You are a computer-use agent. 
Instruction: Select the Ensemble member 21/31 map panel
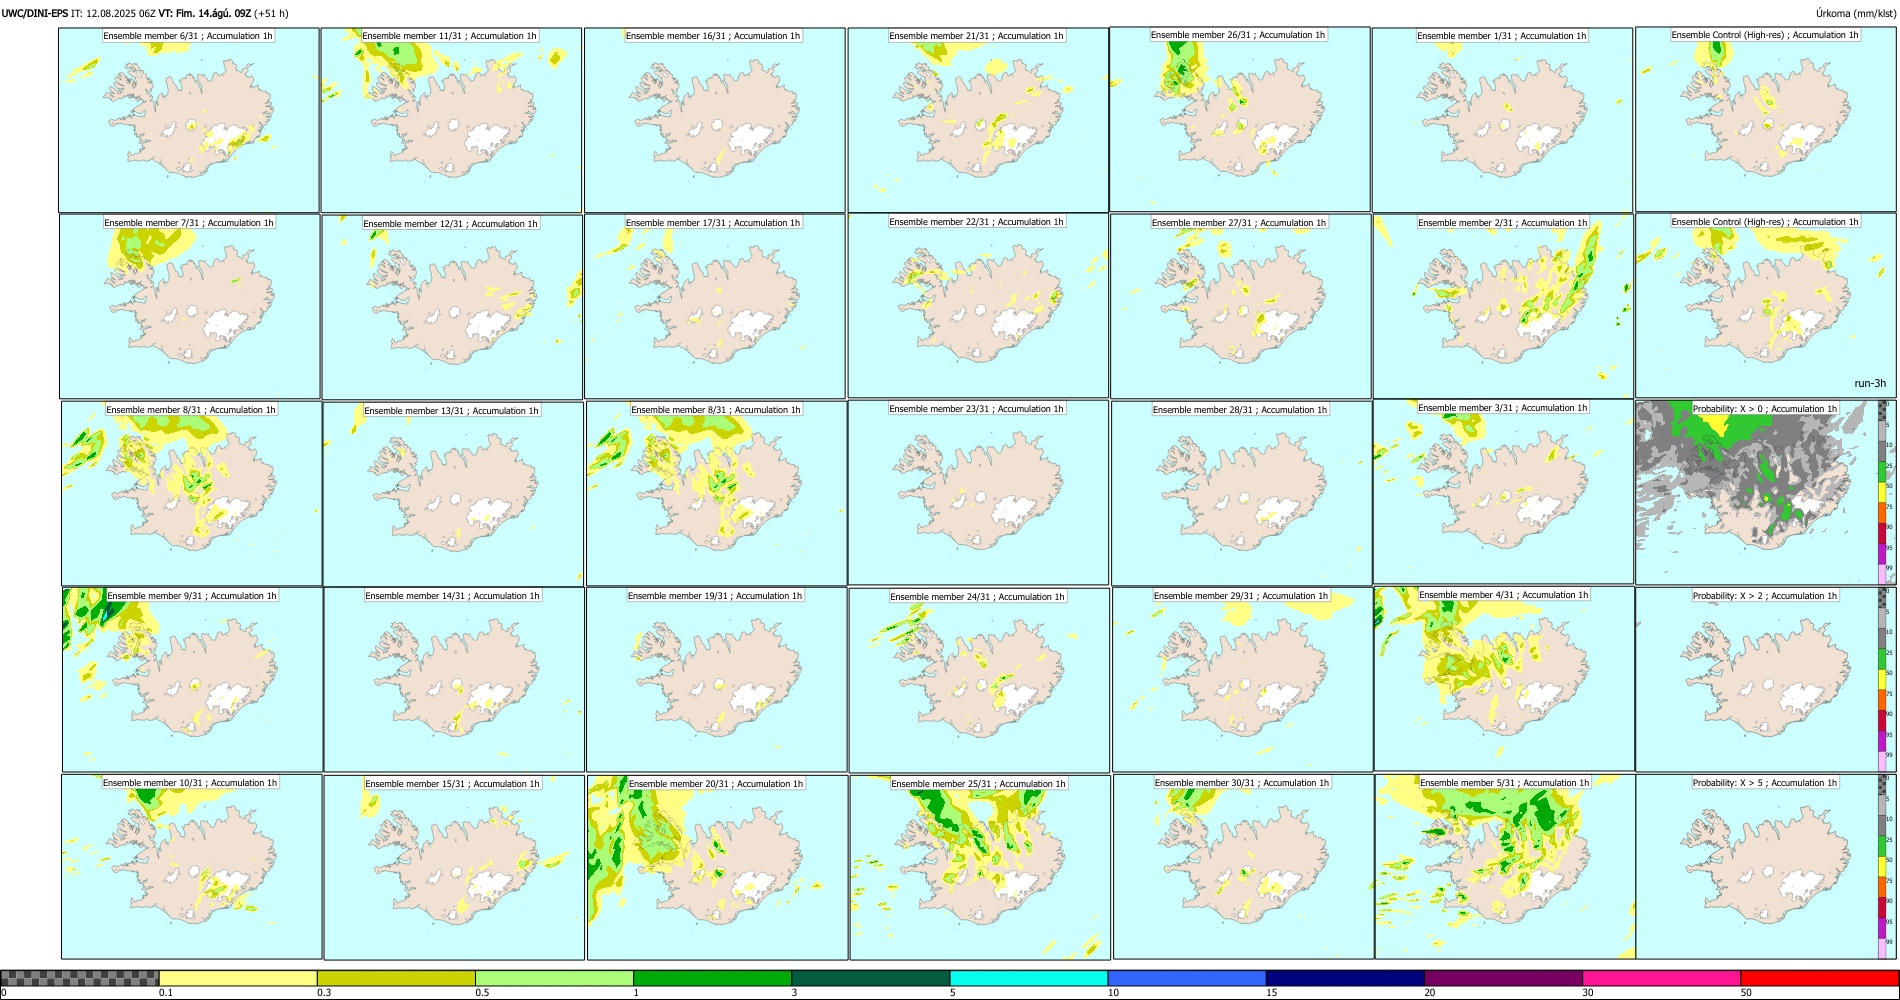coord(978,120)
